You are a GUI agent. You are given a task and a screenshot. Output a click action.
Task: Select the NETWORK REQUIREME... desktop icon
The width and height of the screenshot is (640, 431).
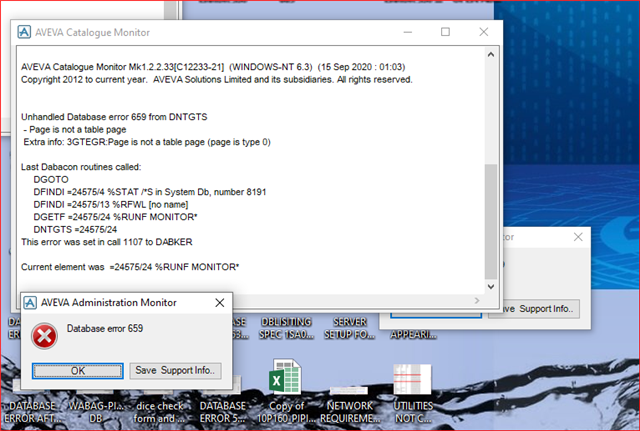[350, 404]
